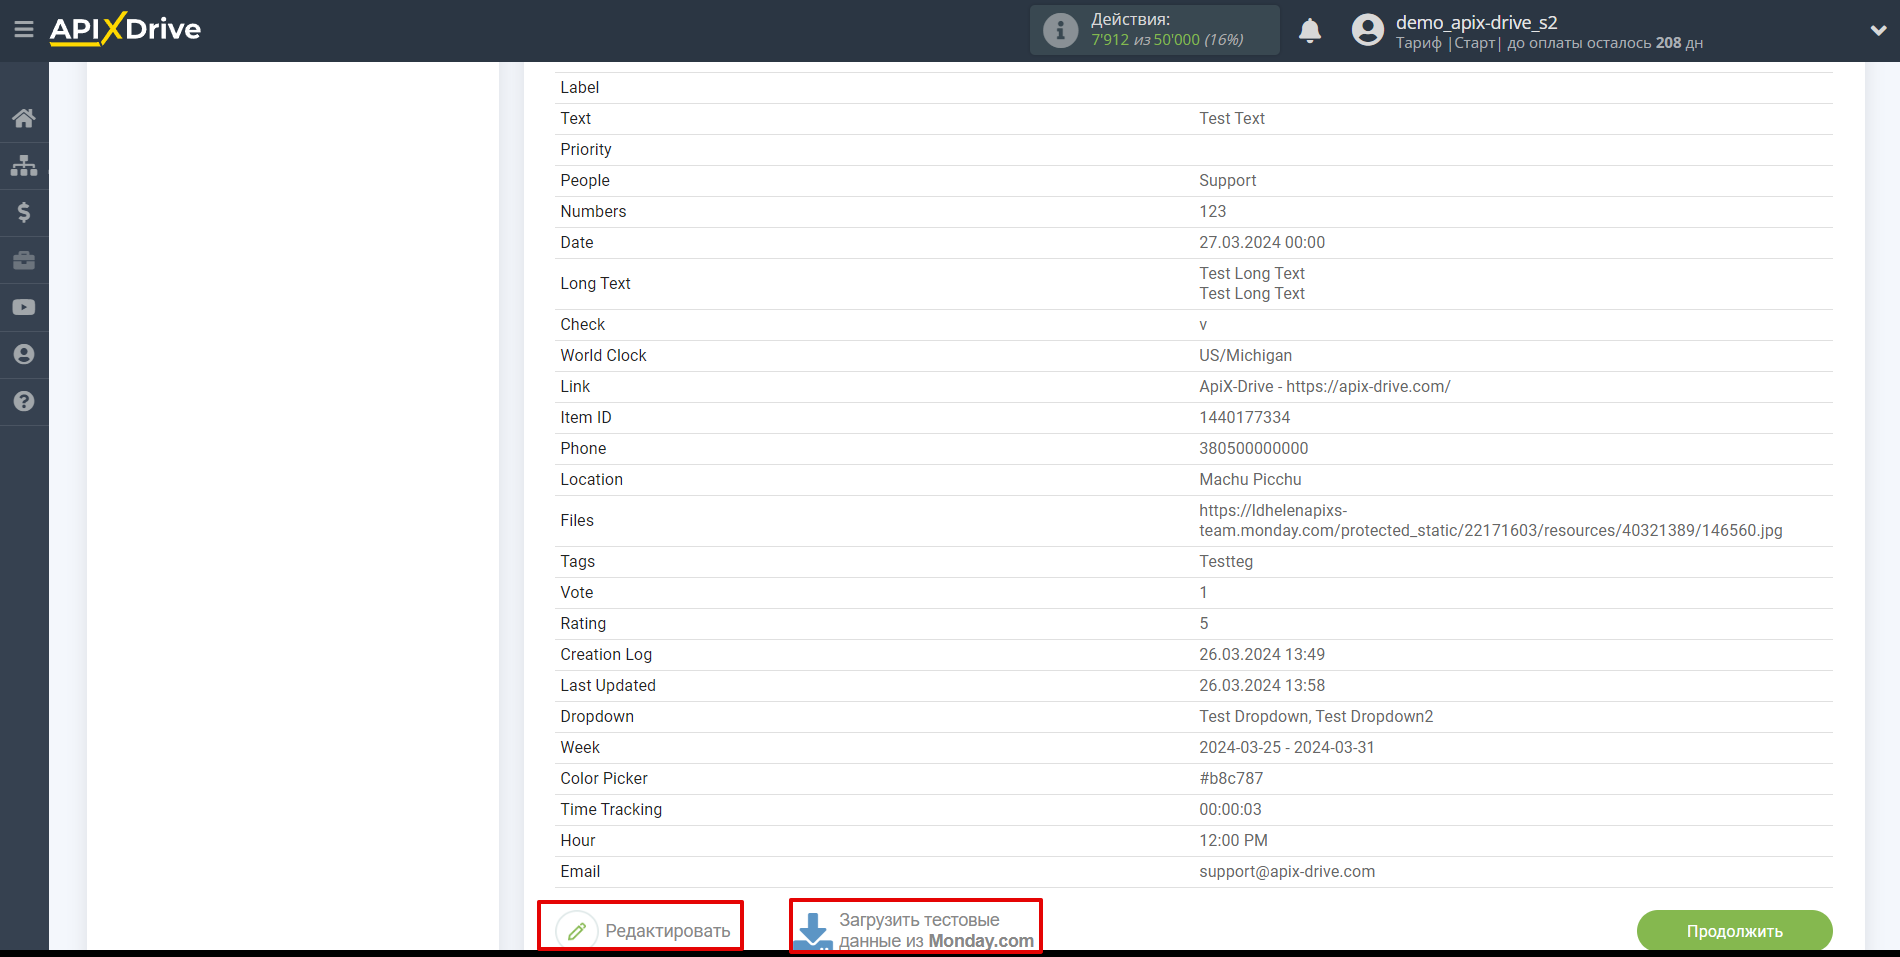Select the Dropdown value Test Dropdown, Test Dropdown2
Screen dimensions: 1900x957
[1316, 716]
